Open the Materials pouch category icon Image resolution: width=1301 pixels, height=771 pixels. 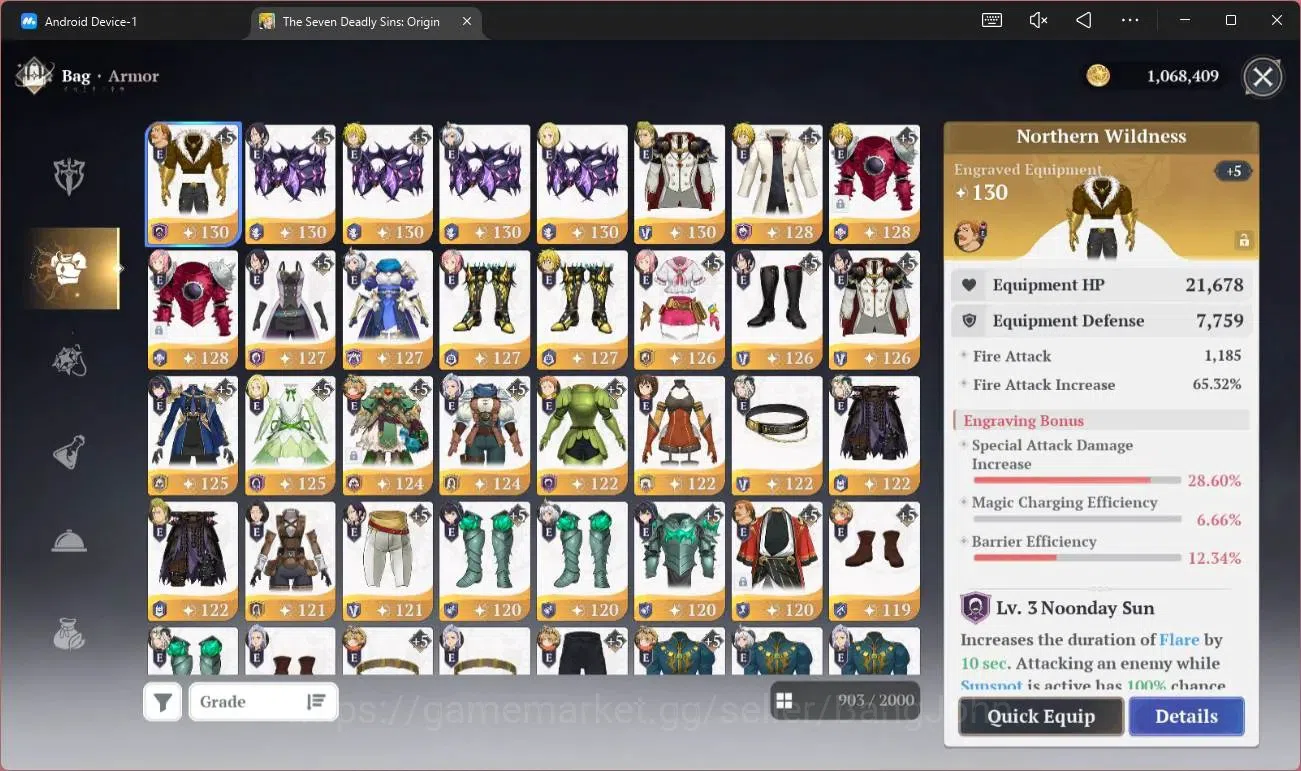pos(69,633)
